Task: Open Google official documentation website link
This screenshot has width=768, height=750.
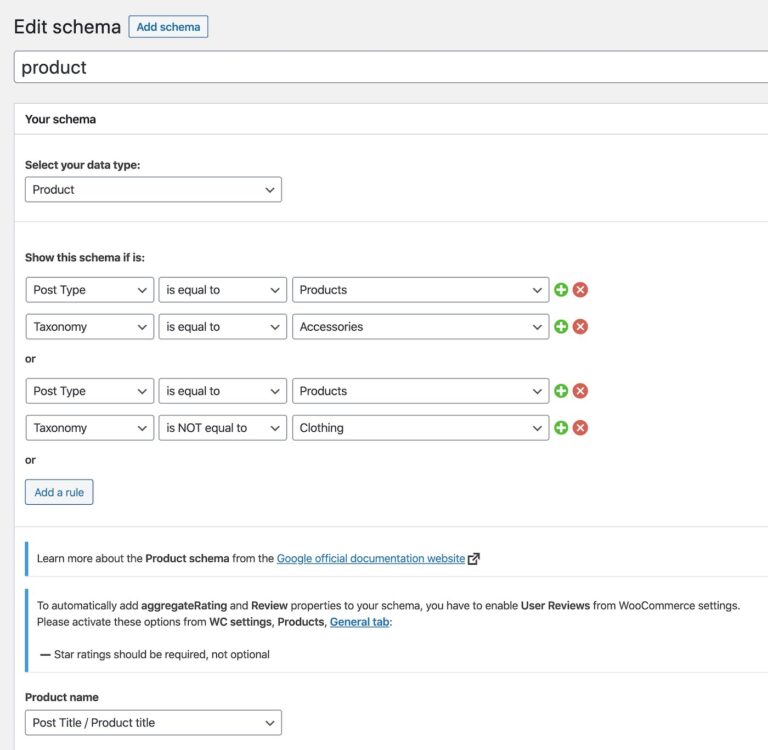Action: click(x=371, y=558)
